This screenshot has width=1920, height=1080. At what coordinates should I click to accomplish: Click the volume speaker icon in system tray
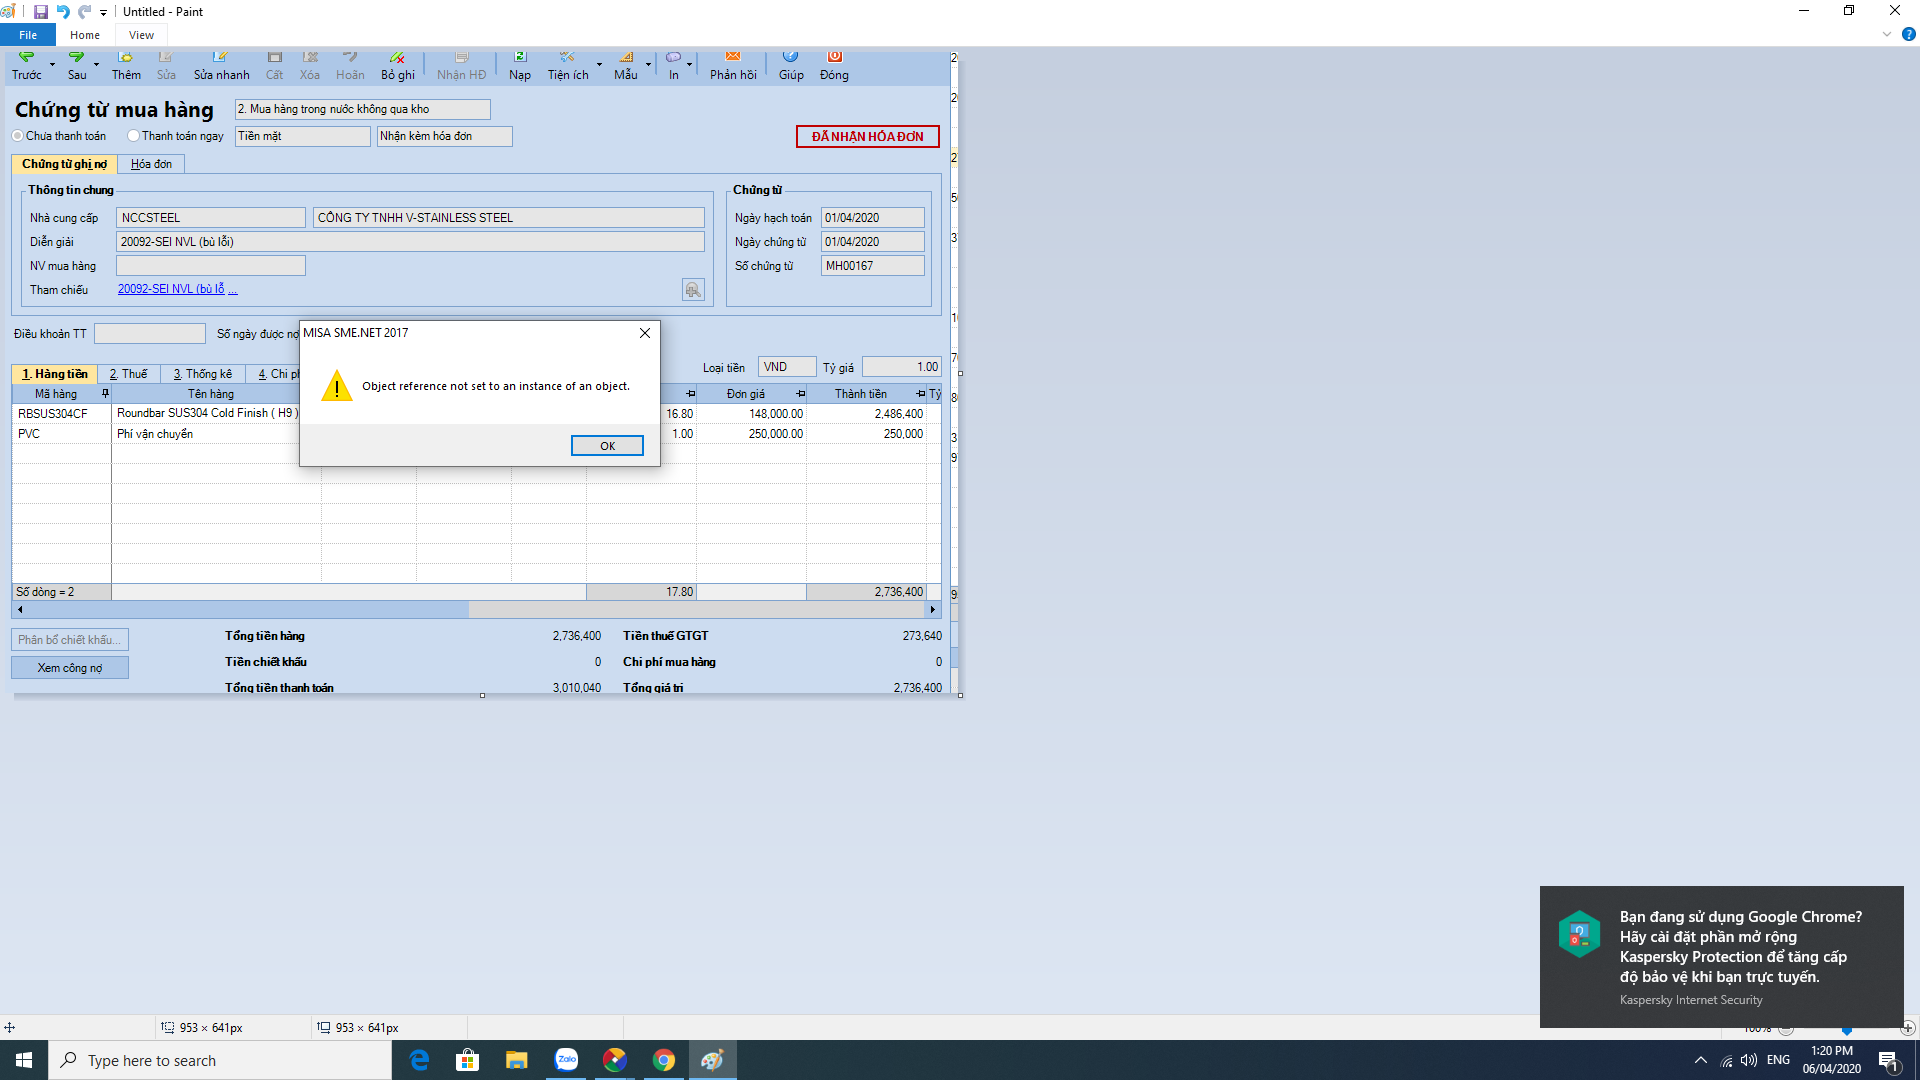tap(1748, 1060)
